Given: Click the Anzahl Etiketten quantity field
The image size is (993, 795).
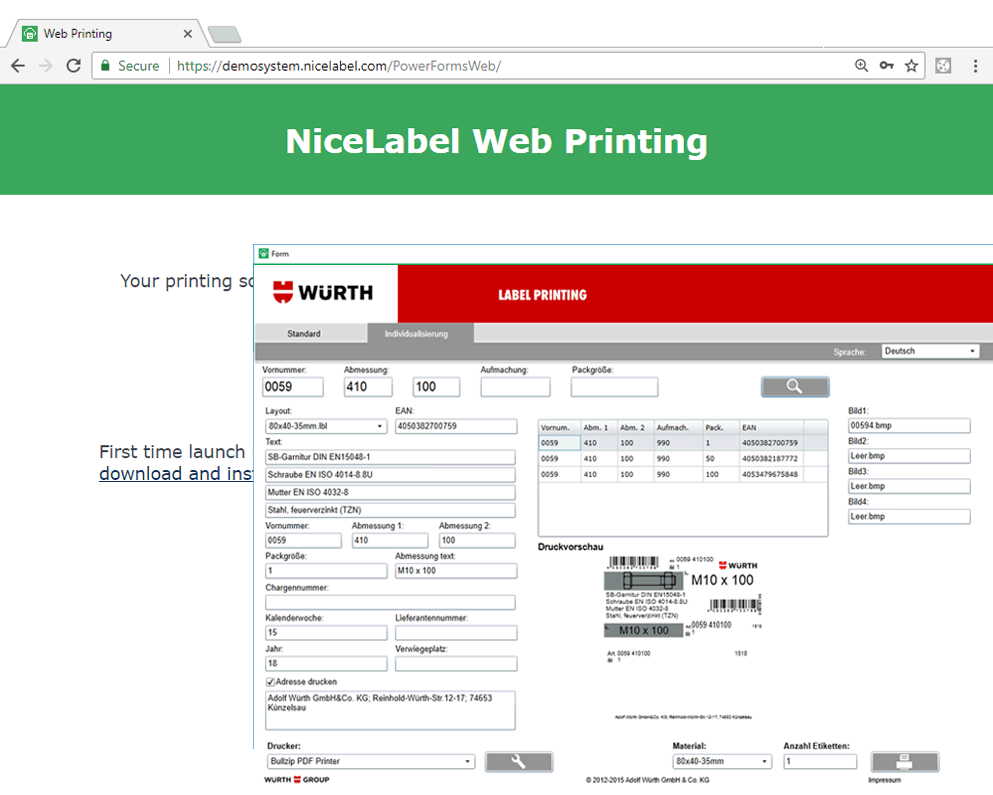Looking at the screenshot, I should pos(820,761).
